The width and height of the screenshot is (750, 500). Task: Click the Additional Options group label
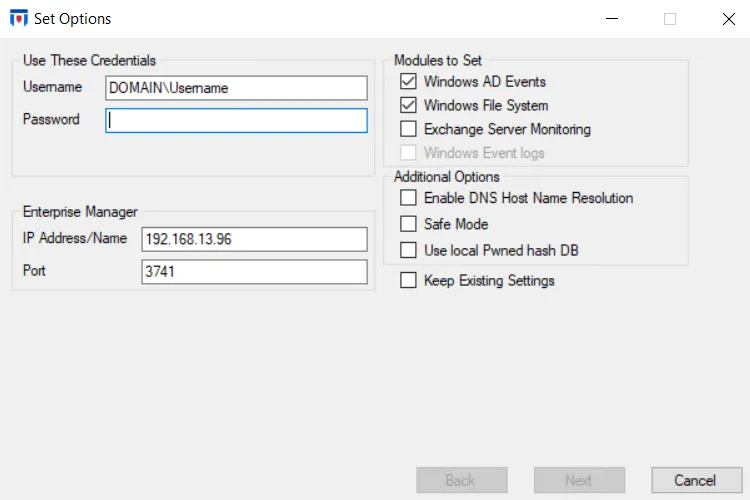[447, 177]
